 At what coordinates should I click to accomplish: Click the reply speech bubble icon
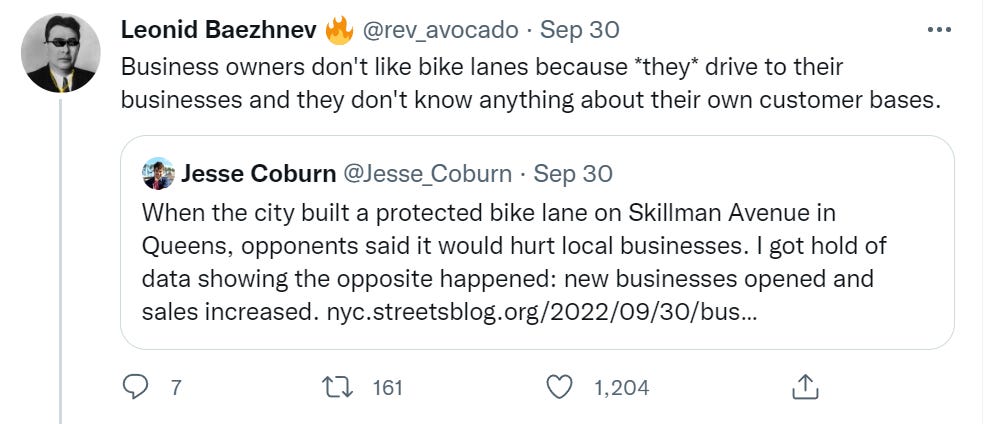coord(135,386)
